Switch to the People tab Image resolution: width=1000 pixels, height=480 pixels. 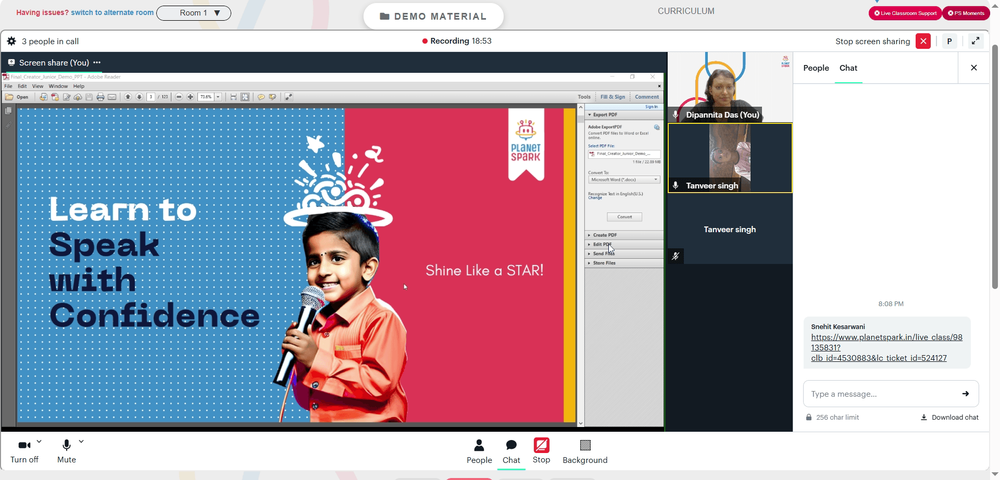click(x=816, y=68)
